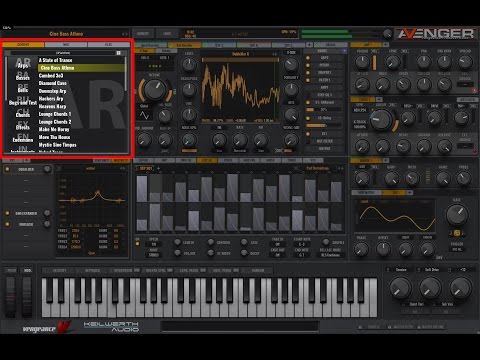Click the preset list scrollbar
Screen dimensions: 480x360
126,74
